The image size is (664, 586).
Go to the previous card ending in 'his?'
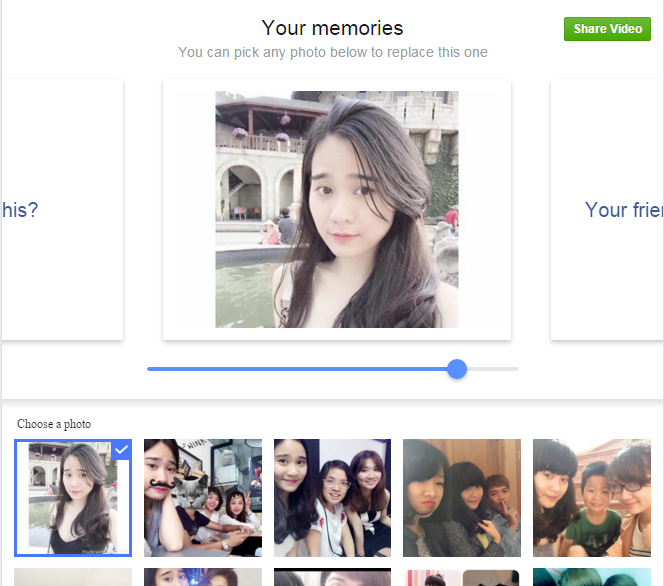(x=62, y=209)
